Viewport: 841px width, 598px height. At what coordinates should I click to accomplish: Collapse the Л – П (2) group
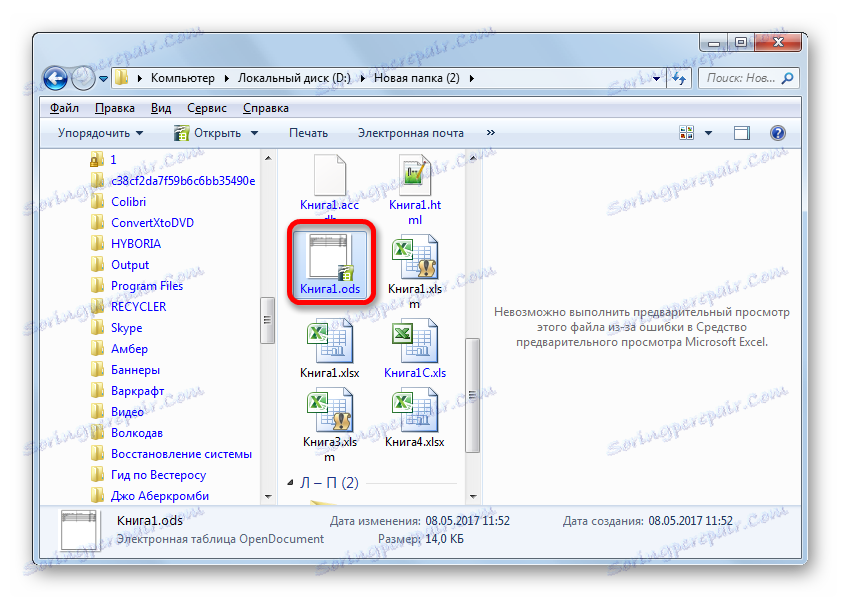pos(290,483)
